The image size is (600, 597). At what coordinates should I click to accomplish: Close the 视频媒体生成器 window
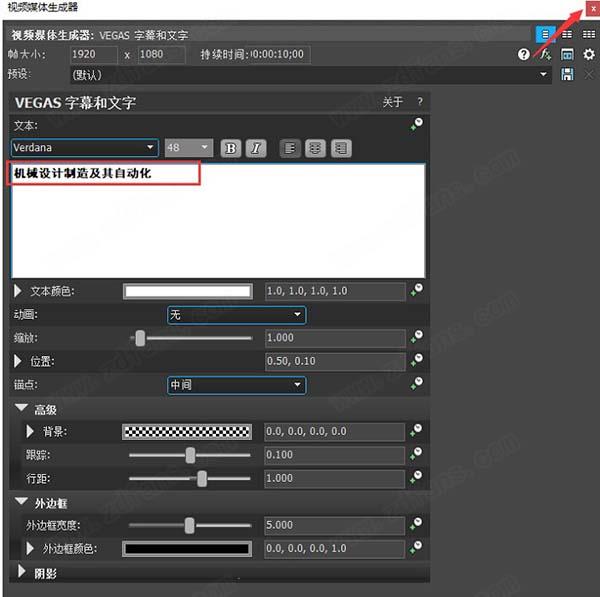pyautogui.click(x=593, y=8)
